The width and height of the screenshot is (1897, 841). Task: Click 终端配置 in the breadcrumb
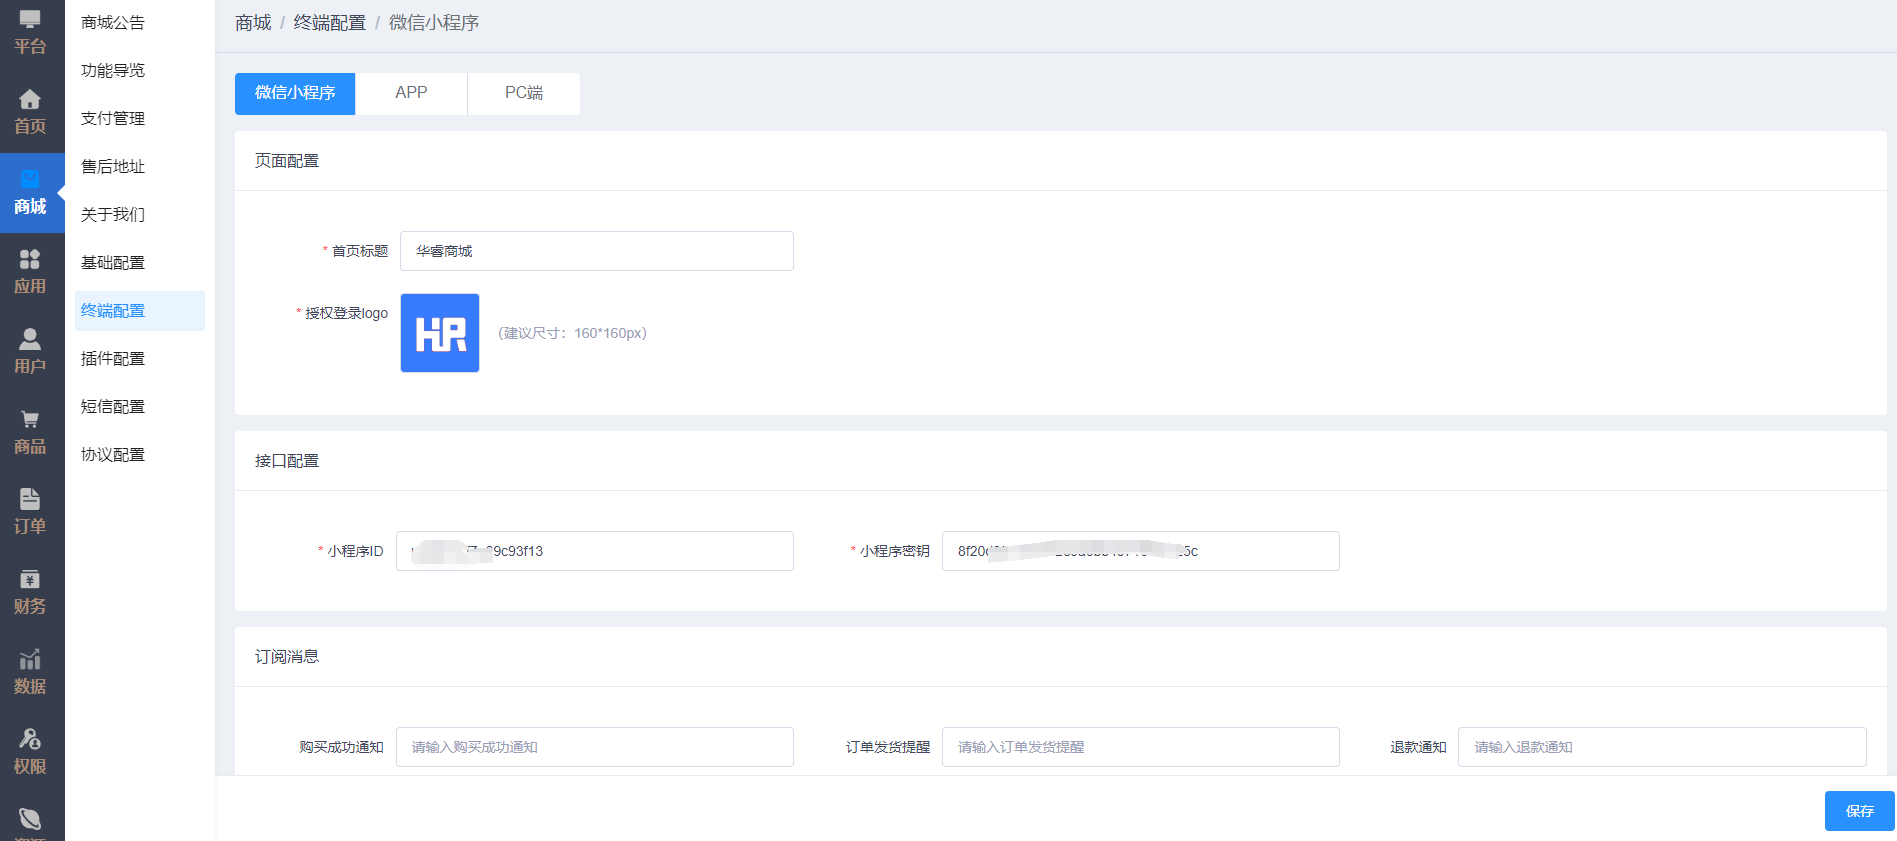click(329, 23)
